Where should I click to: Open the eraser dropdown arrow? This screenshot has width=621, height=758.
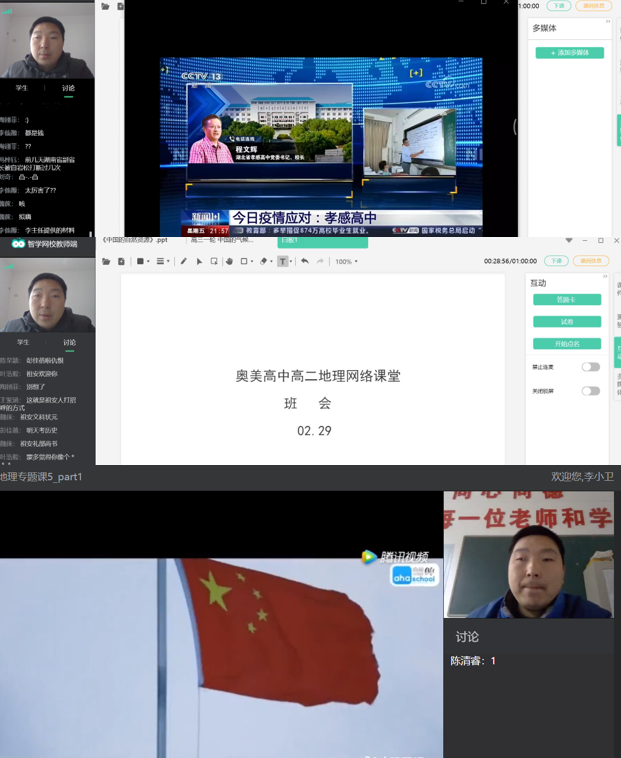coord(271,262)
